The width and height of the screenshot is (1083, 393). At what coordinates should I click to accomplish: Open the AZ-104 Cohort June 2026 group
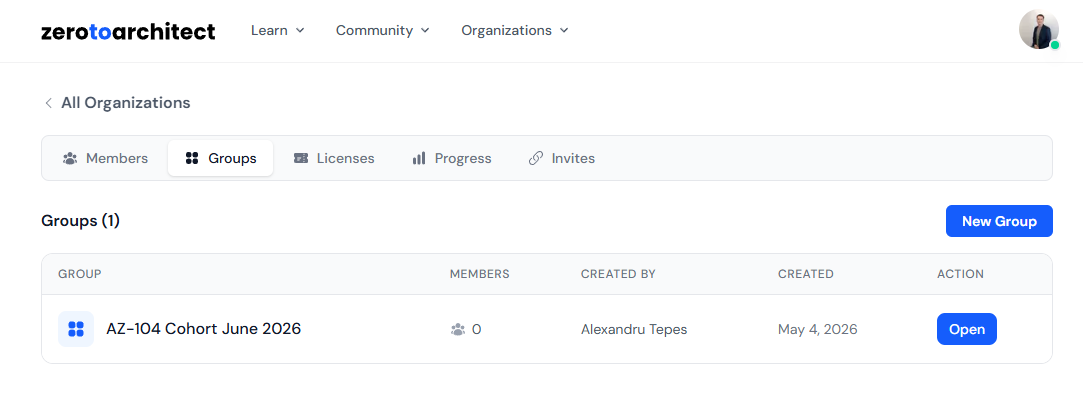point(966,329)
